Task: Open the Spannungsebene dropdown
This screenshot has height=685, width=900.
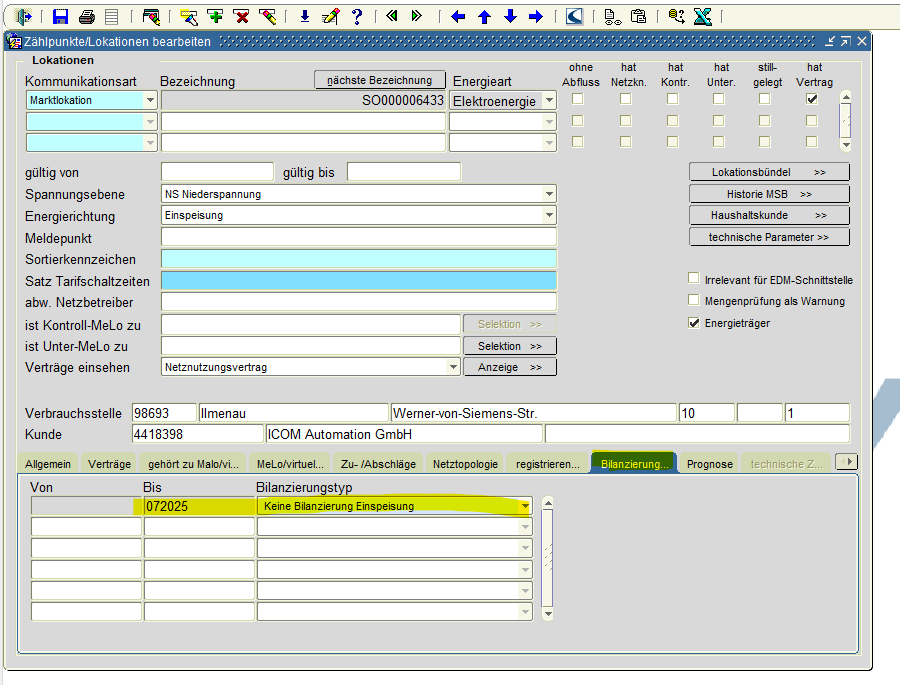Action: point(549,194)
